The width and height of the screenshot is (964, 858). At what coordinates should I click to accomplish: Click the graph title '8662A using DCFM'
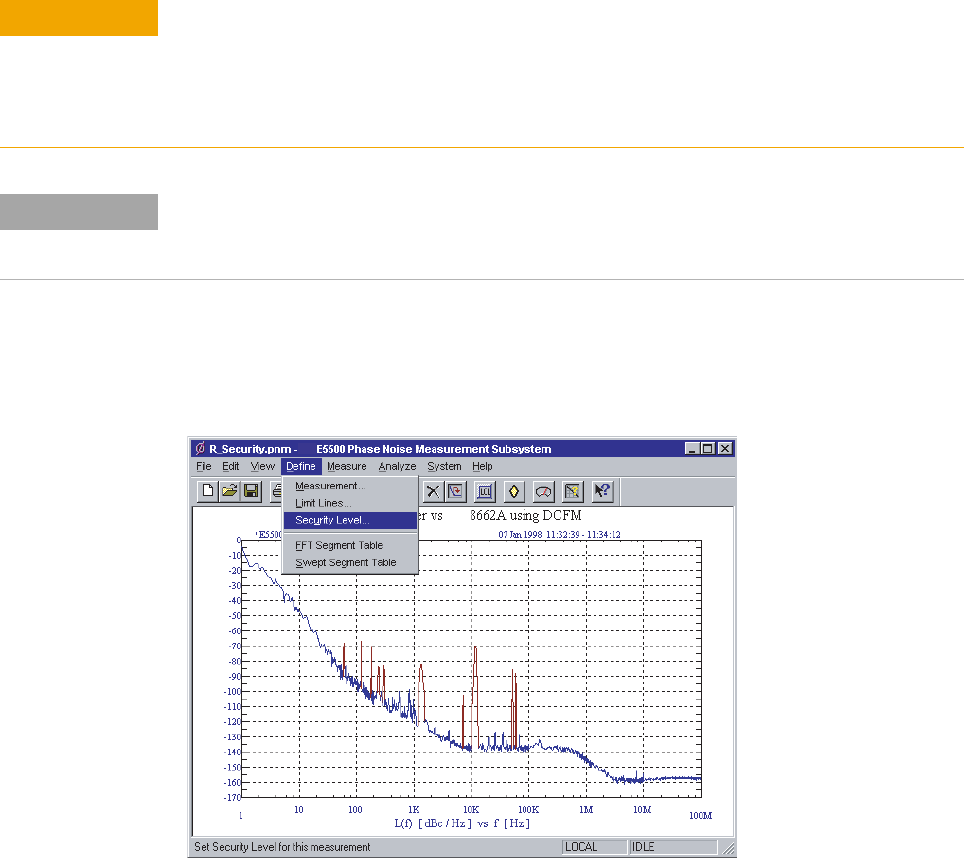pyautogui.click(x=526, y=516)
